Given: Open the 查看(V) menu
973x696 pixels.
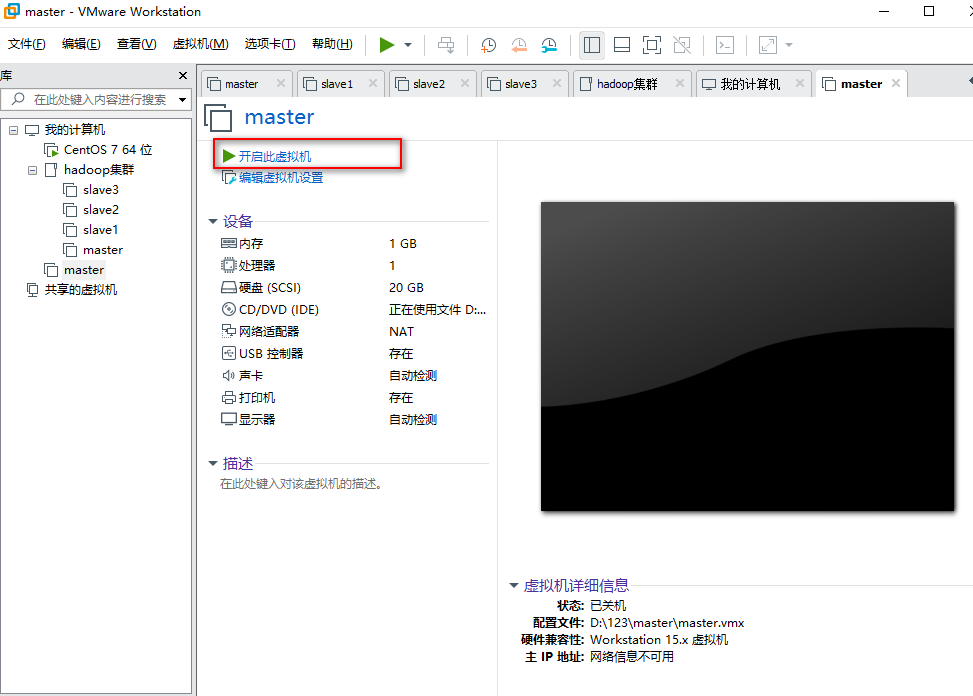Looking at the screenshot, I should [x=137, y=44].
